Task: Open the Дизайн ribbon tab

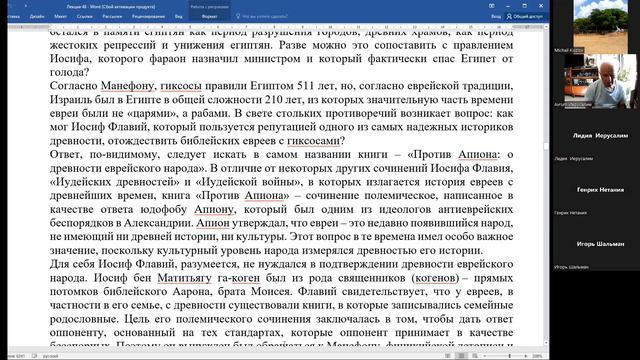Action: tap(37, 17)
